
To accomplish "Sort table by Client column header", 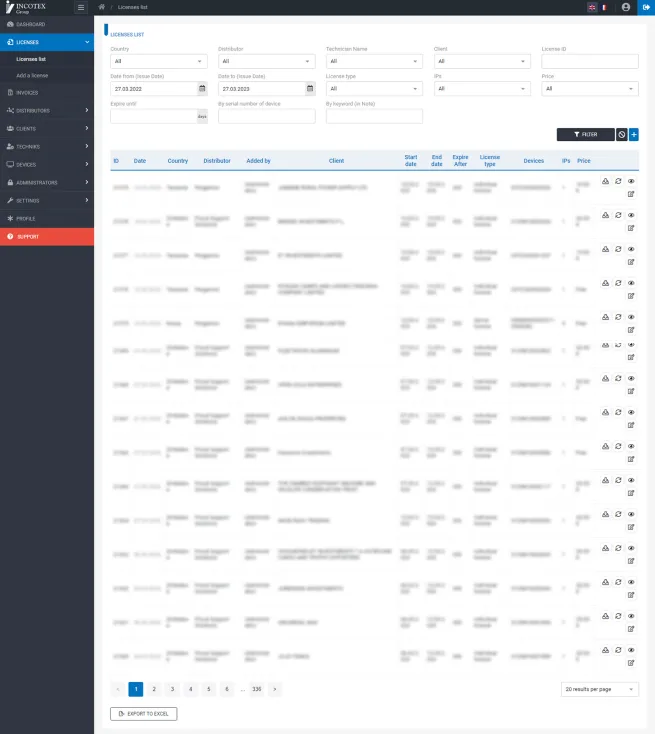I will (x=336, y=161).
